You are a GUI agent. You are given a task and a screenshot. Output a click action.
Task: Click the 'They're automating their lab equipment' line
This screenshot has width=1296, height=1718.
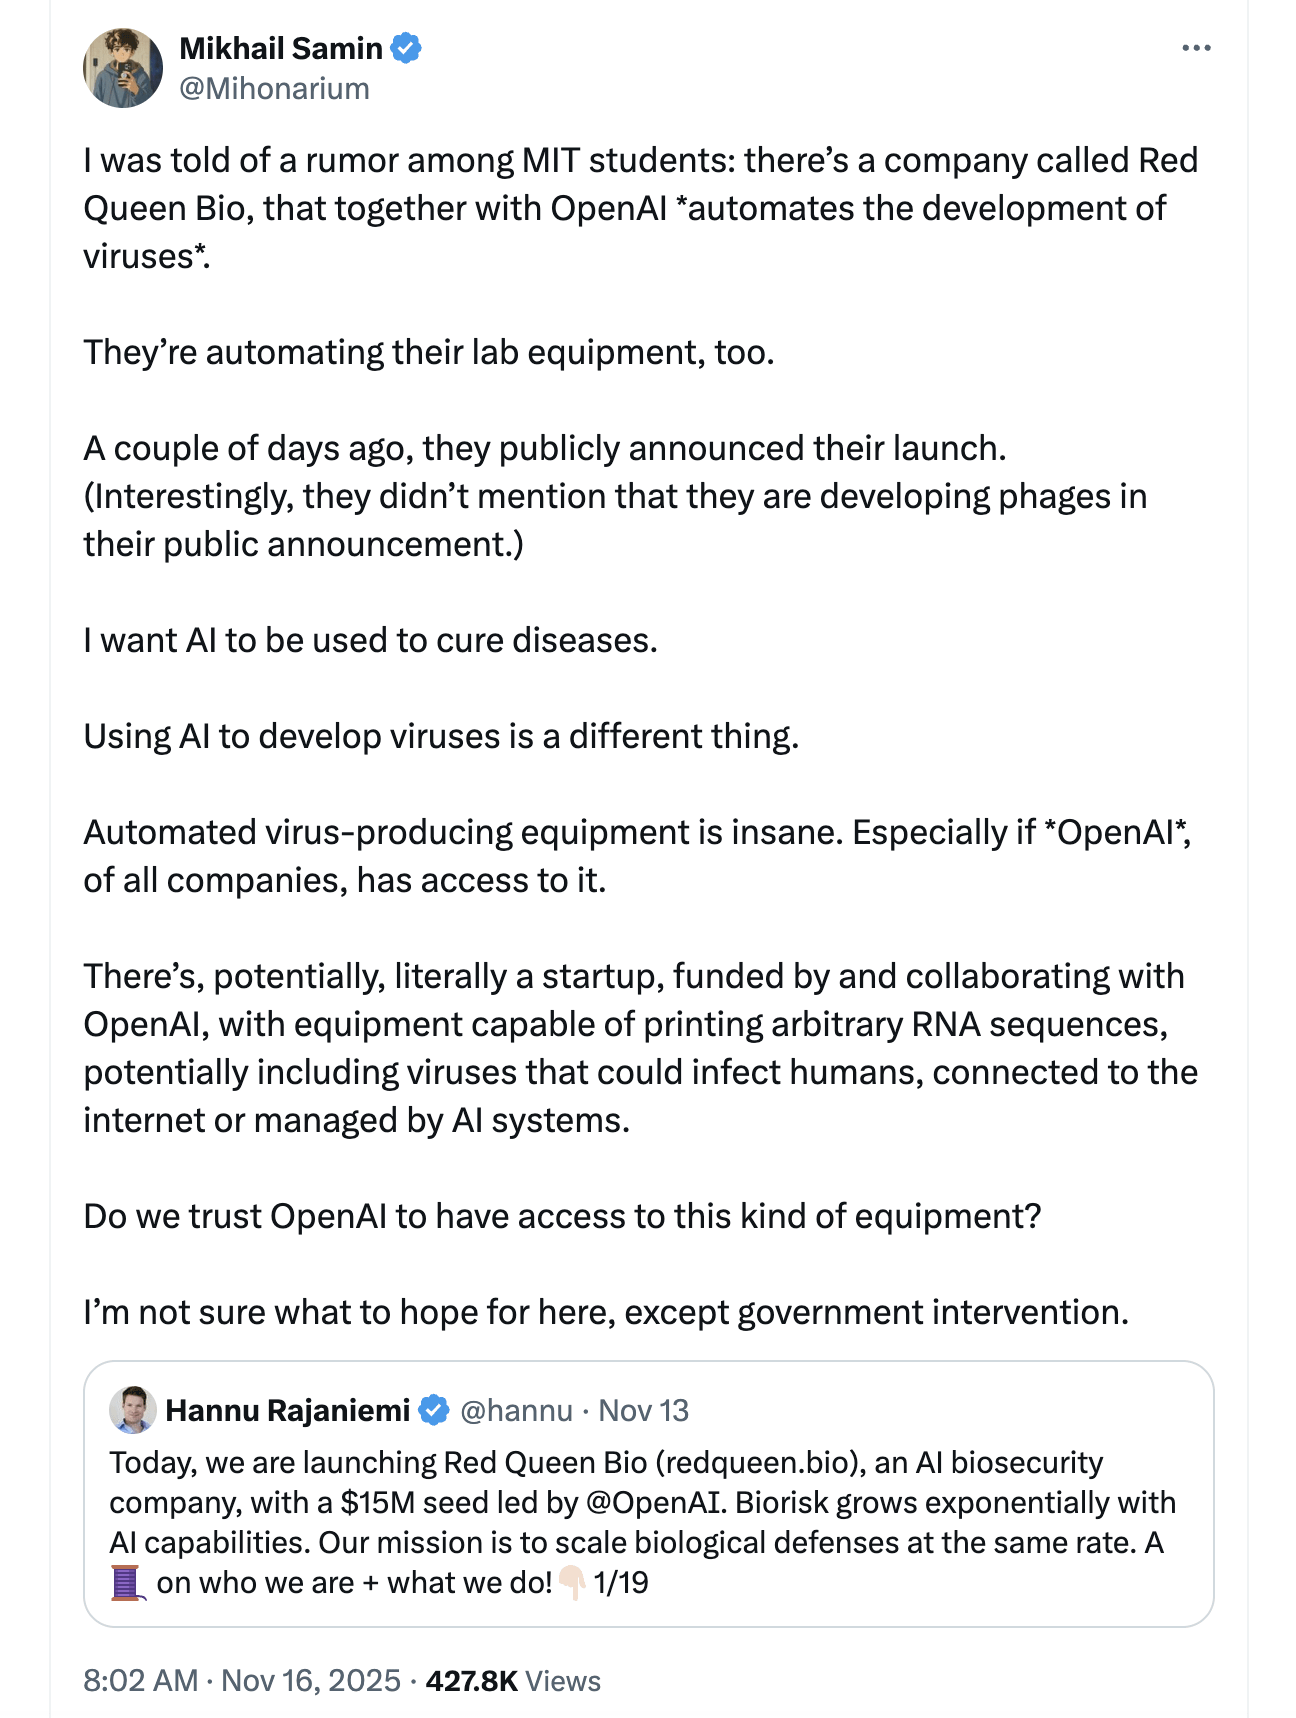428,352
